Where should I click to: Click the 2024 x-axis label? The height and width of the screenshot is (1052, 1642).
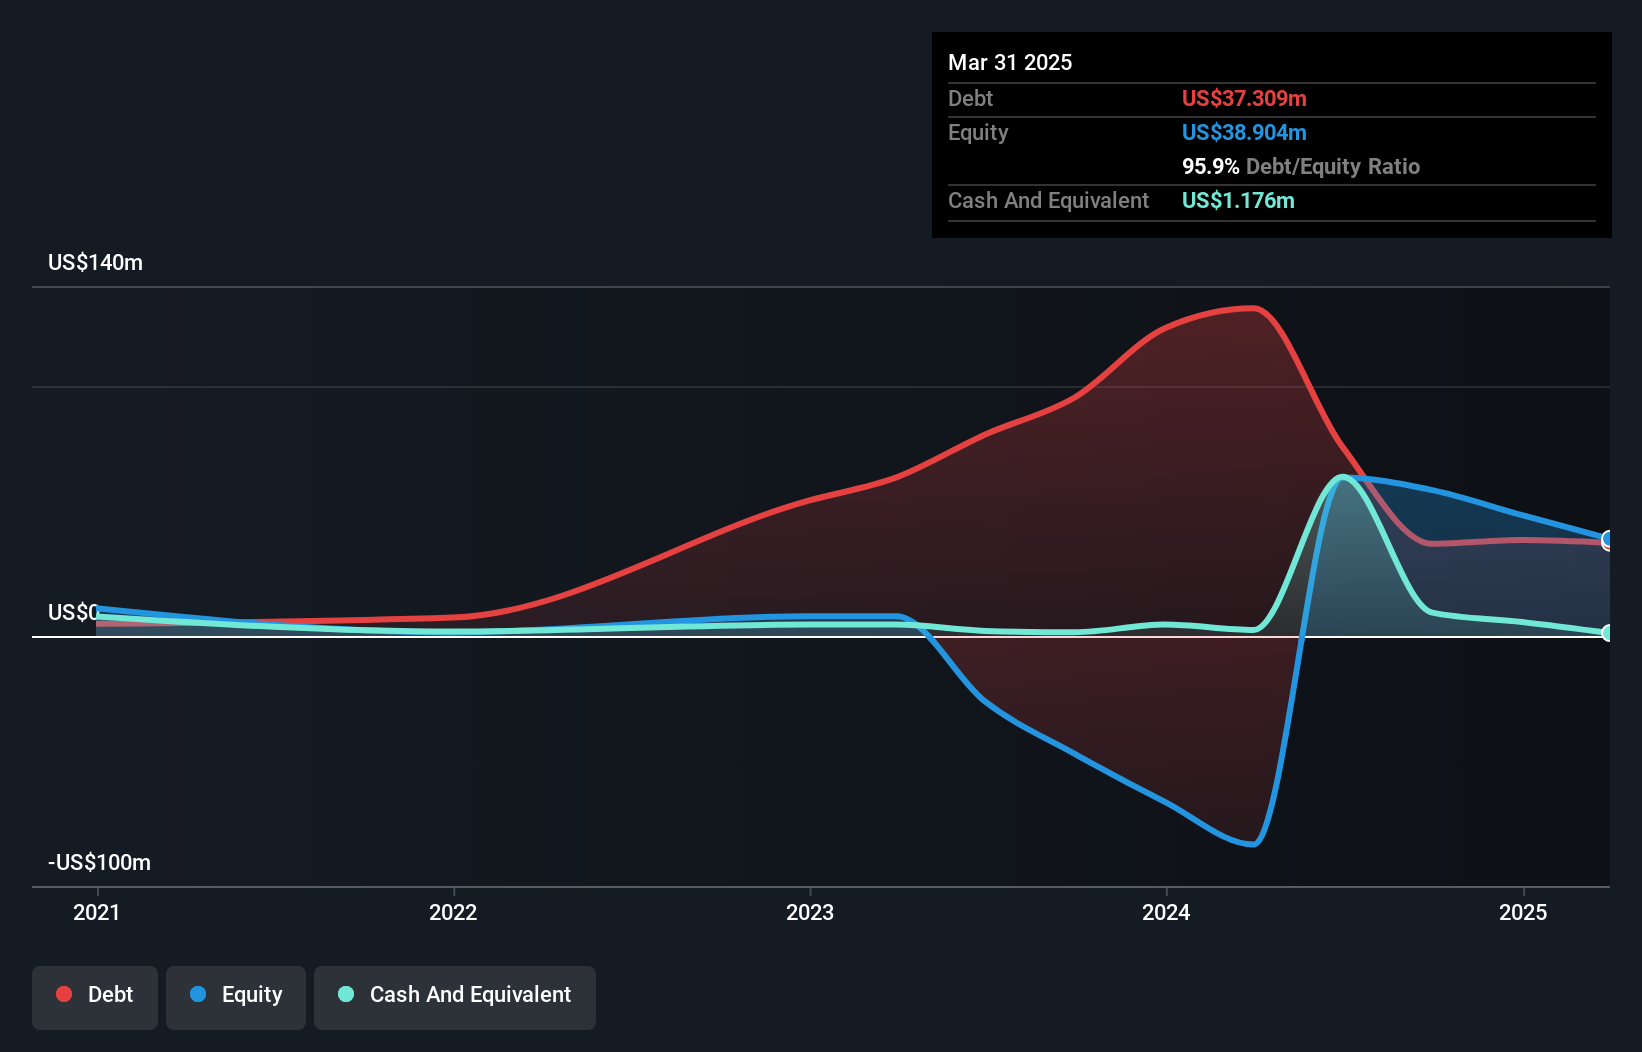click(x=1166, y=912)
